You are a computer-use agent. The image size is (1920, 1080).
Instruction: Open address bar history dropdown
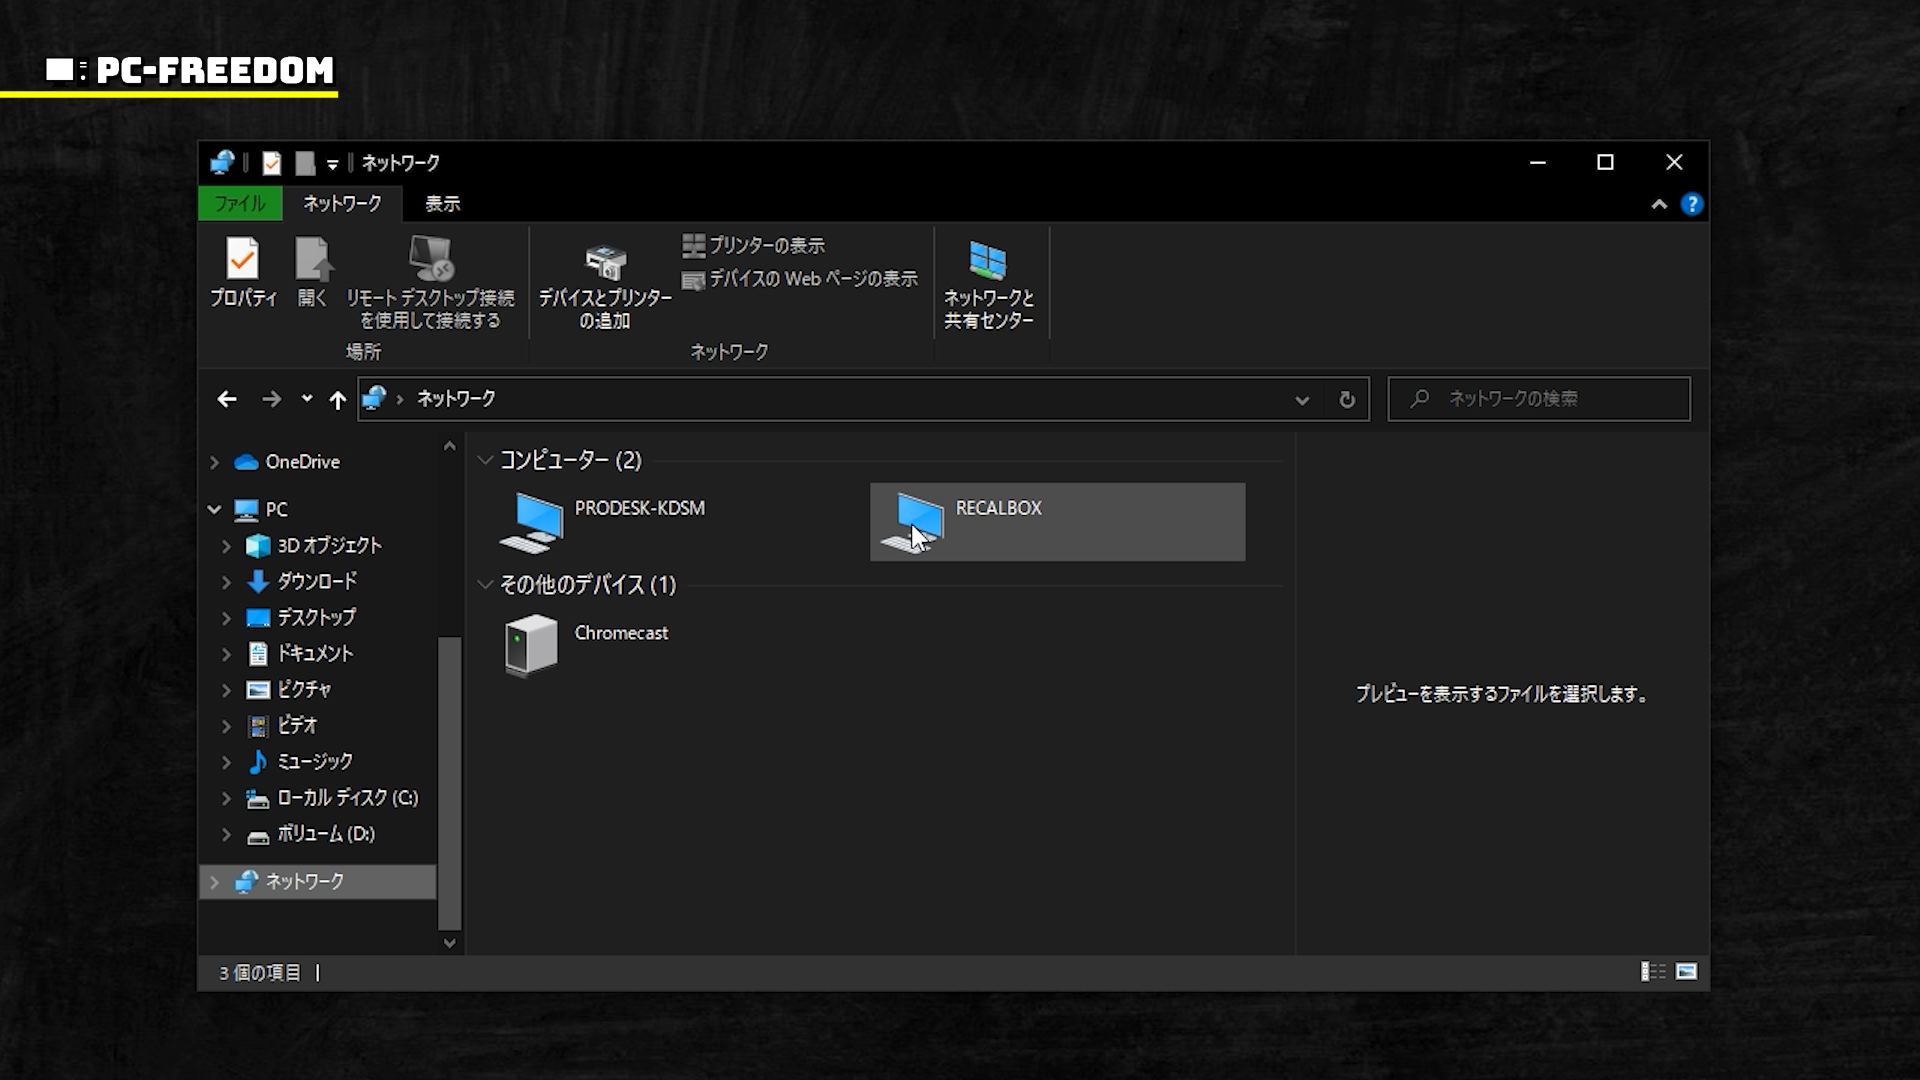tap(1302, 400)
